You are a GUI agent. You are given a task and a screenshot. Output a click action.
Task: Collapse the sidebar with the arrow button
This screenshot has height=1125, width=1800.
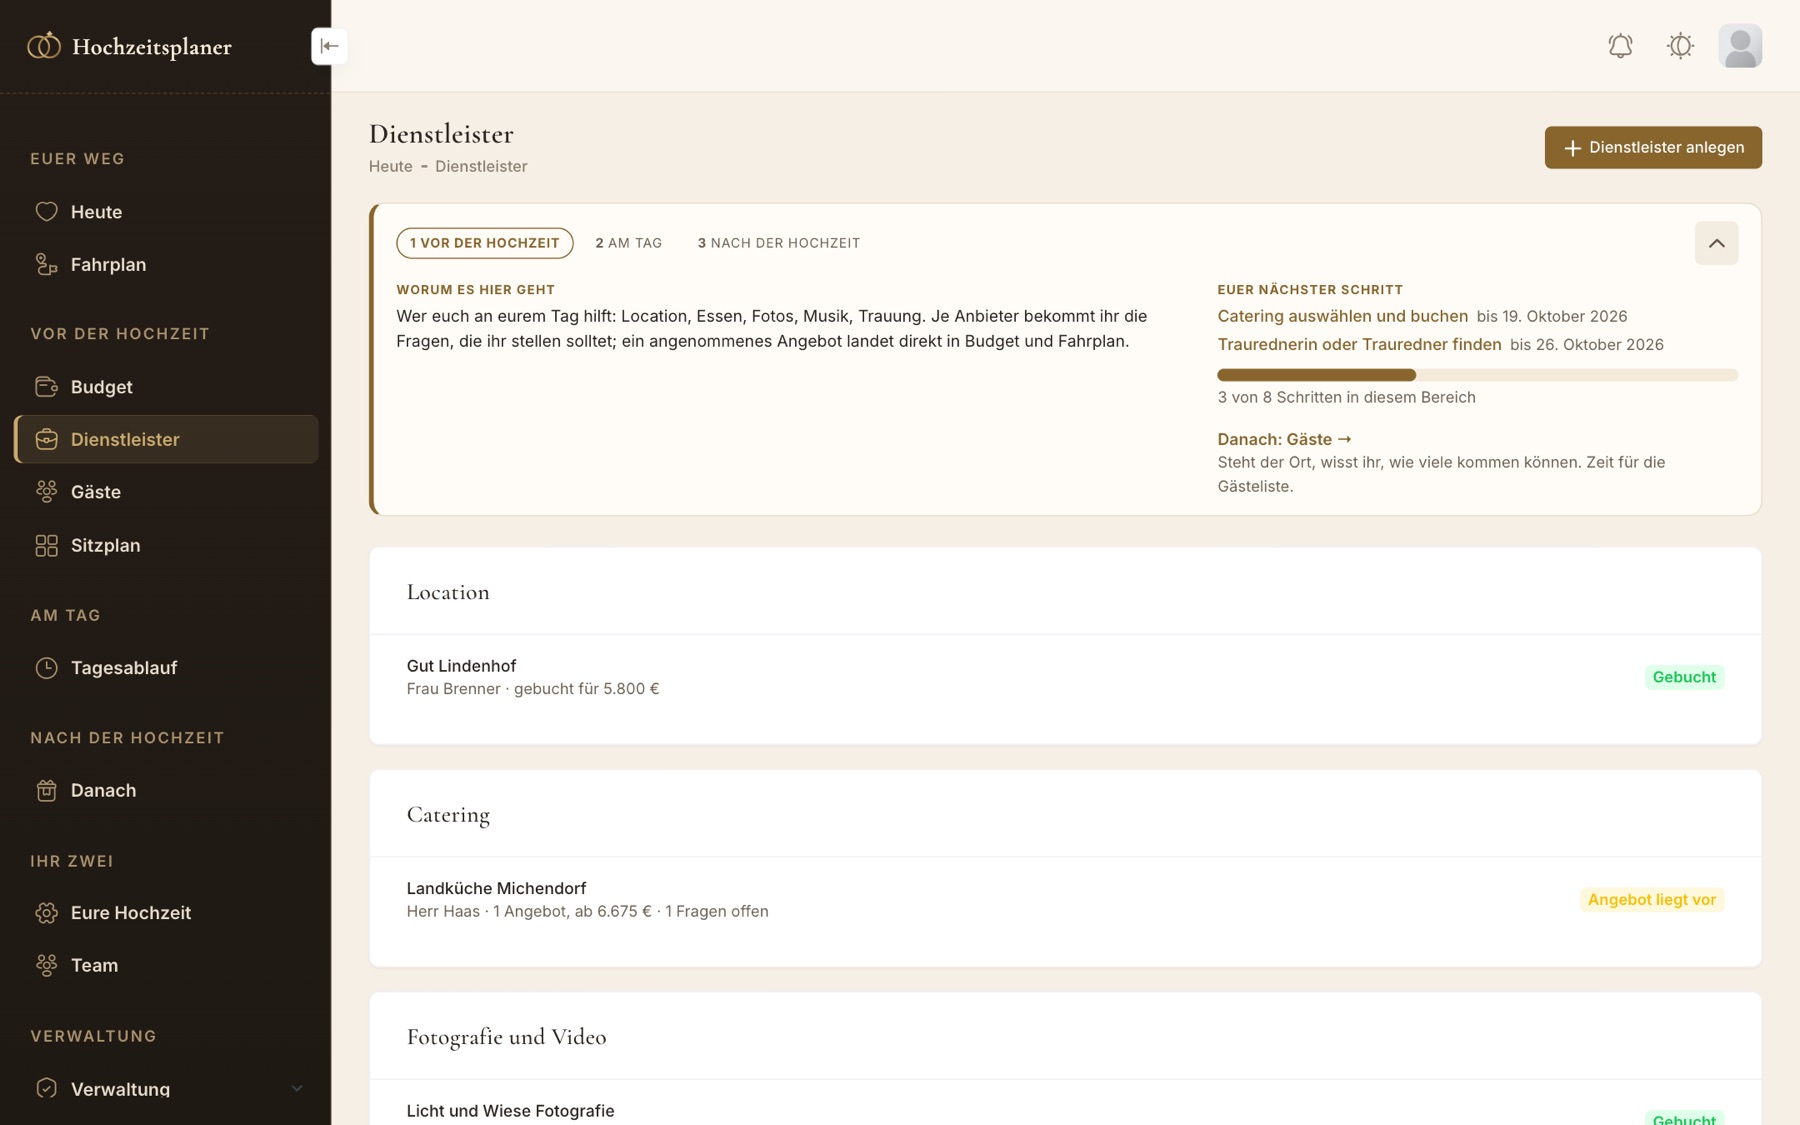pyautogui.click(x=329, y=46)
